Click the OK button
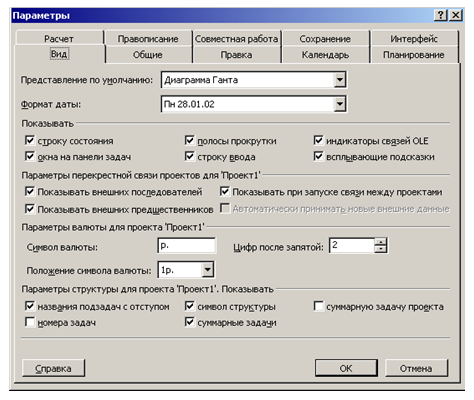This screenshot has width=474, height=400. click(x=346, y=368)
